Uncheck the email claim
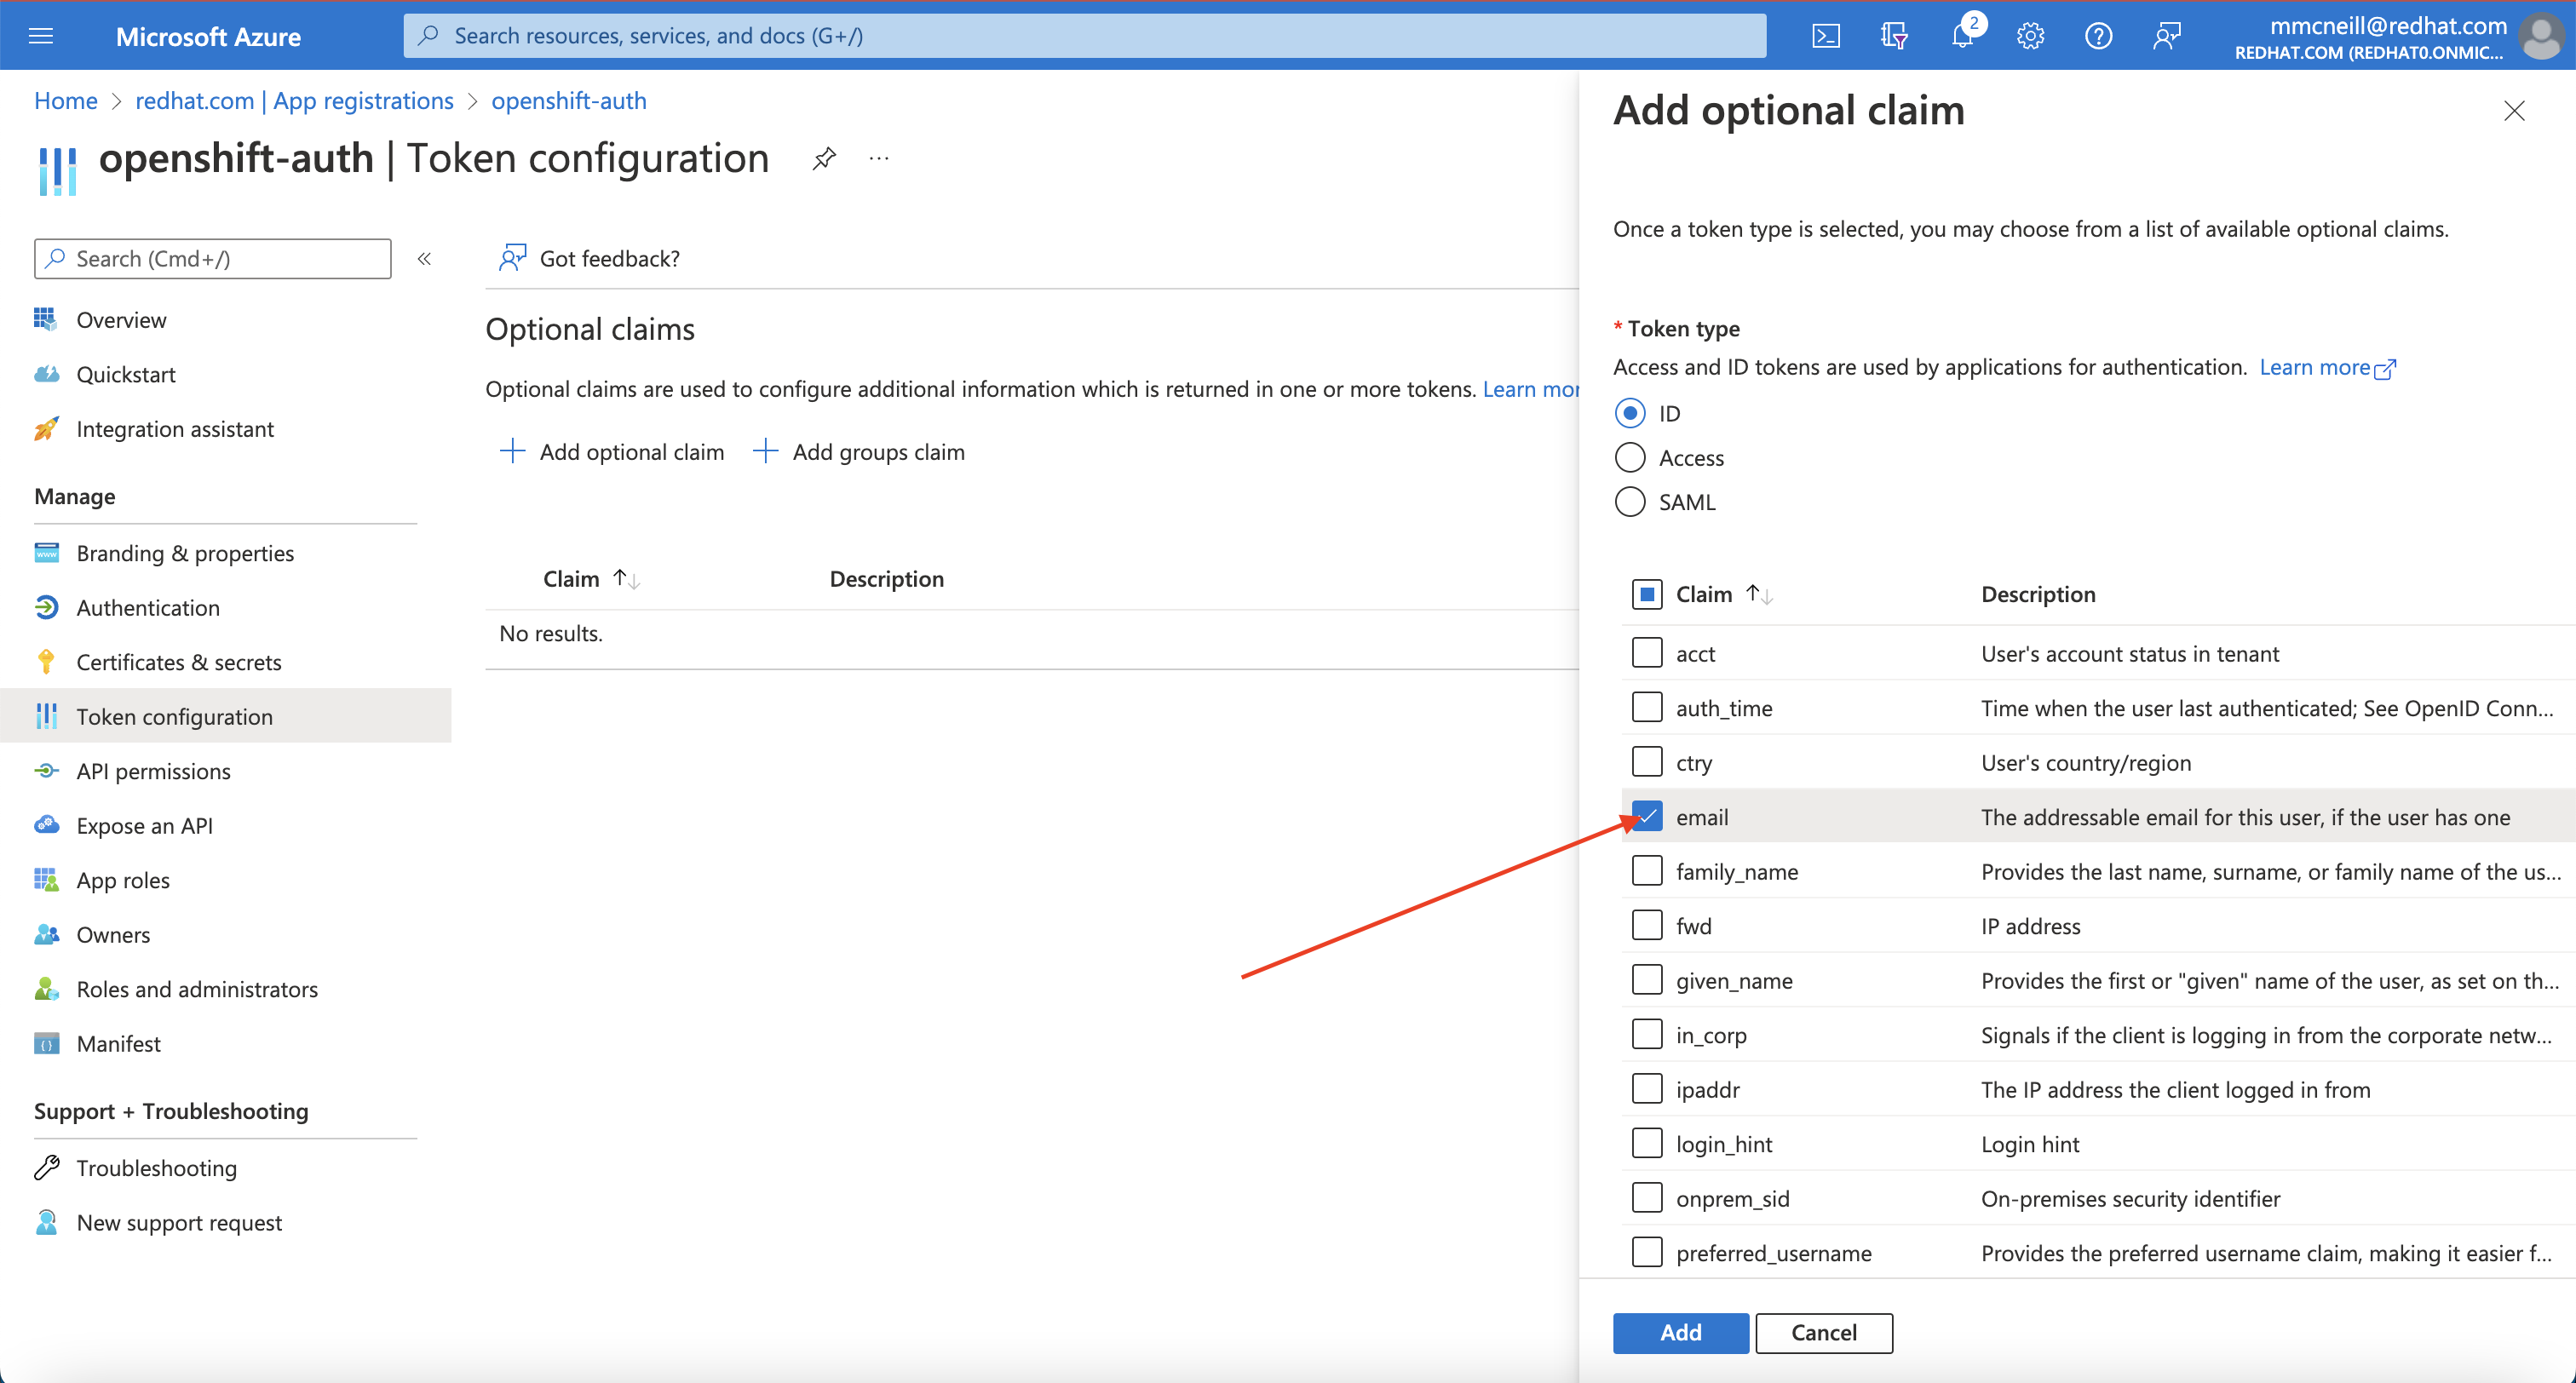The width and height of the screenshot is (2576, 1383). tap(1646, 816)
